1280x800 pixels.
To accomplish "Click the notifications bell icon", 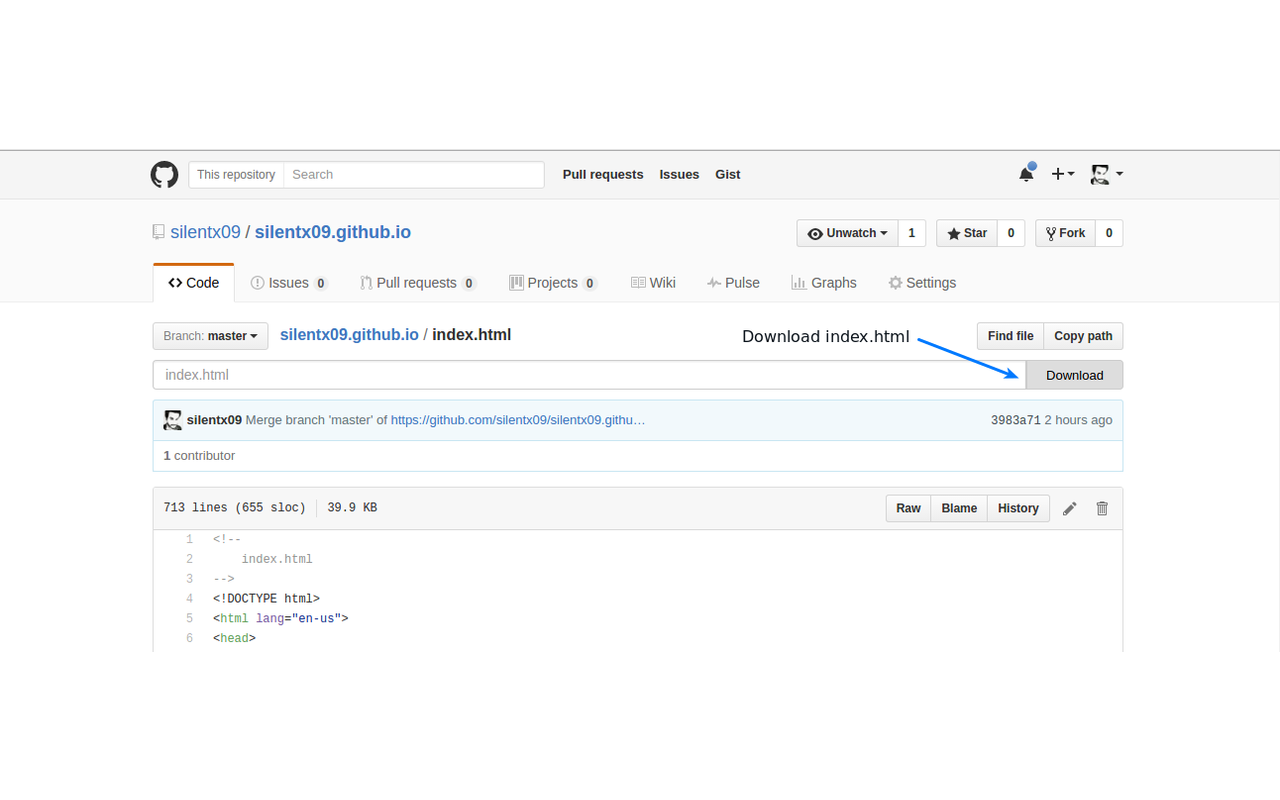I will pyautogui.click(x=1025, y=174).
